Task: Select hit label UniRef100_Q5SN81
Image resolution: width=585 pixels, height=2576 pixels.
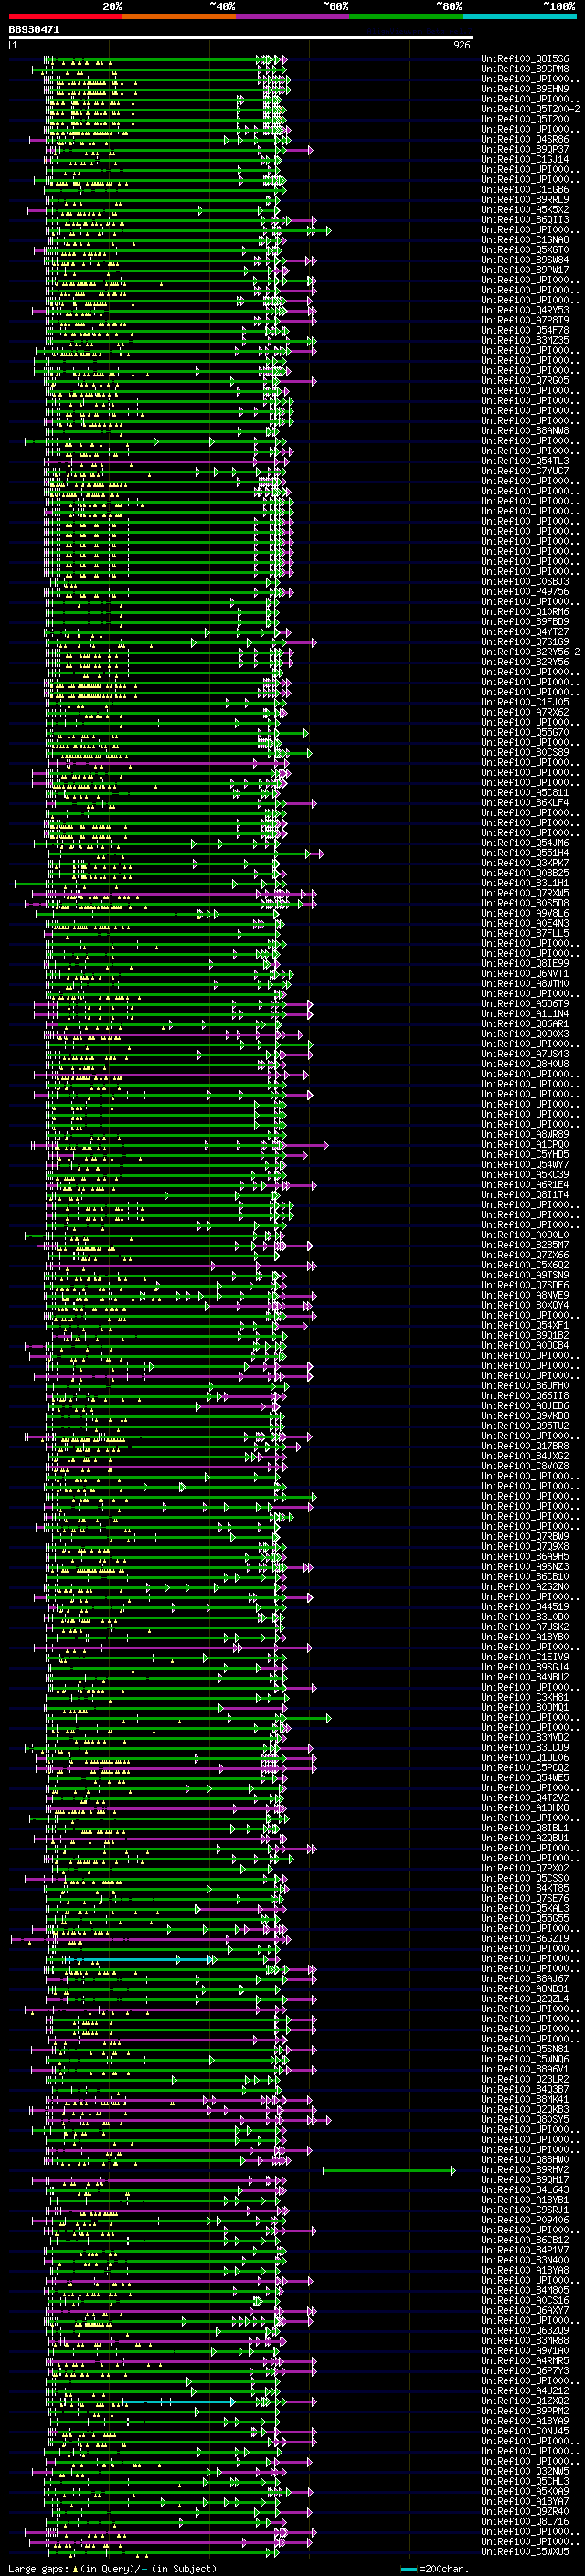Action: (525, 2050)
